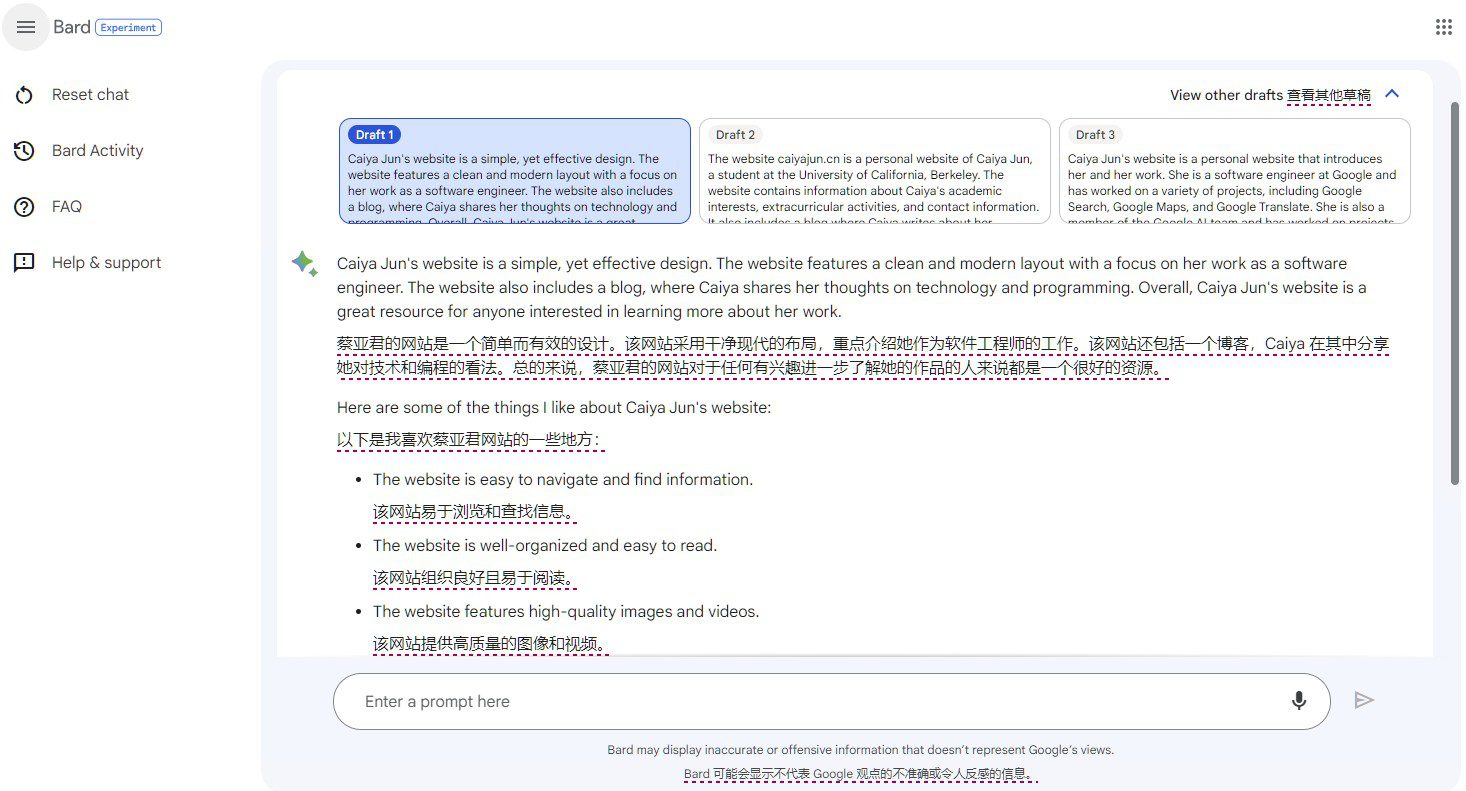Screen dimensions: 1466x791
Task: Click the translation '该网站组织良好且易于阅读。'
Action: 475,579
